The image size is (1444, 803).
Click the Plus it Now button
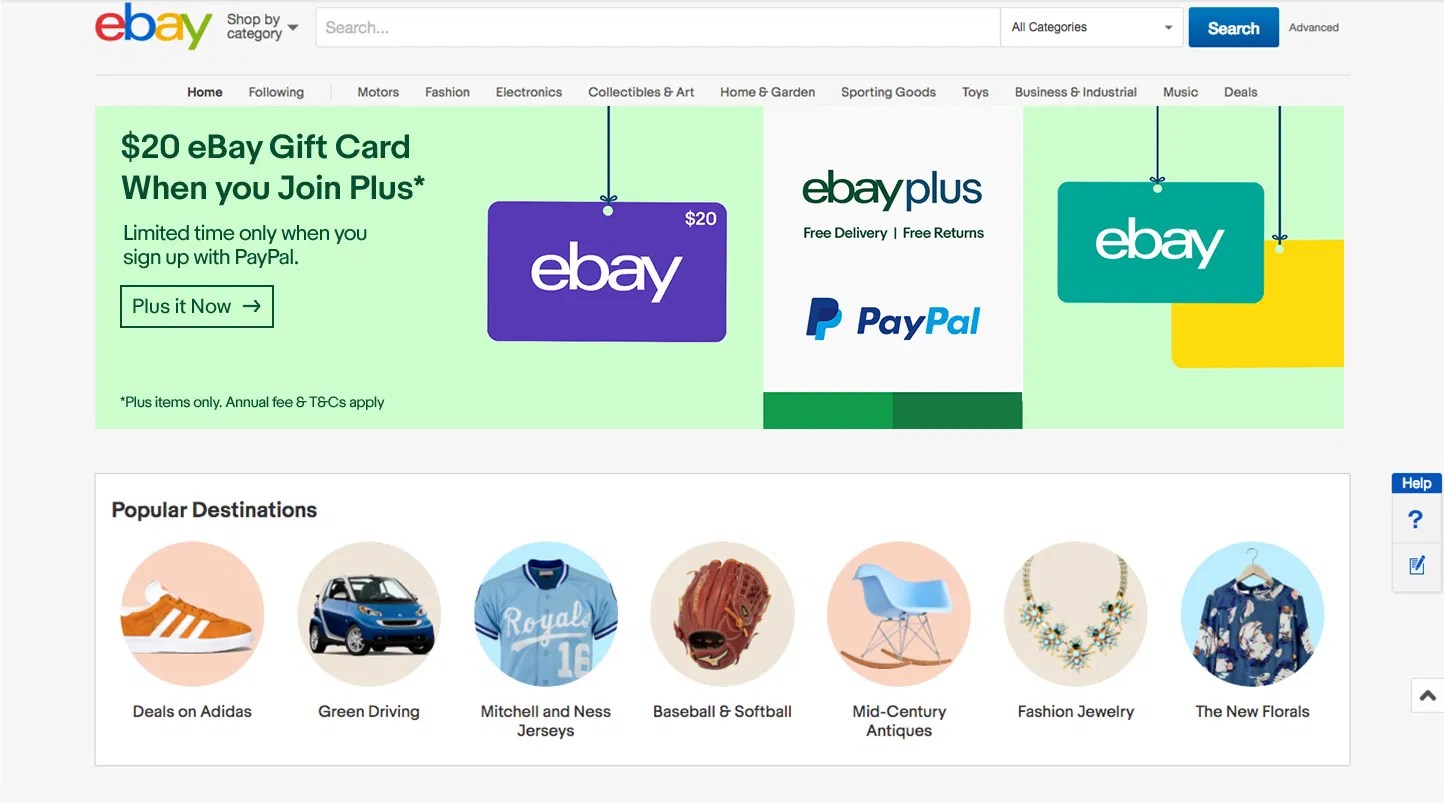click(x=197, y=307)
